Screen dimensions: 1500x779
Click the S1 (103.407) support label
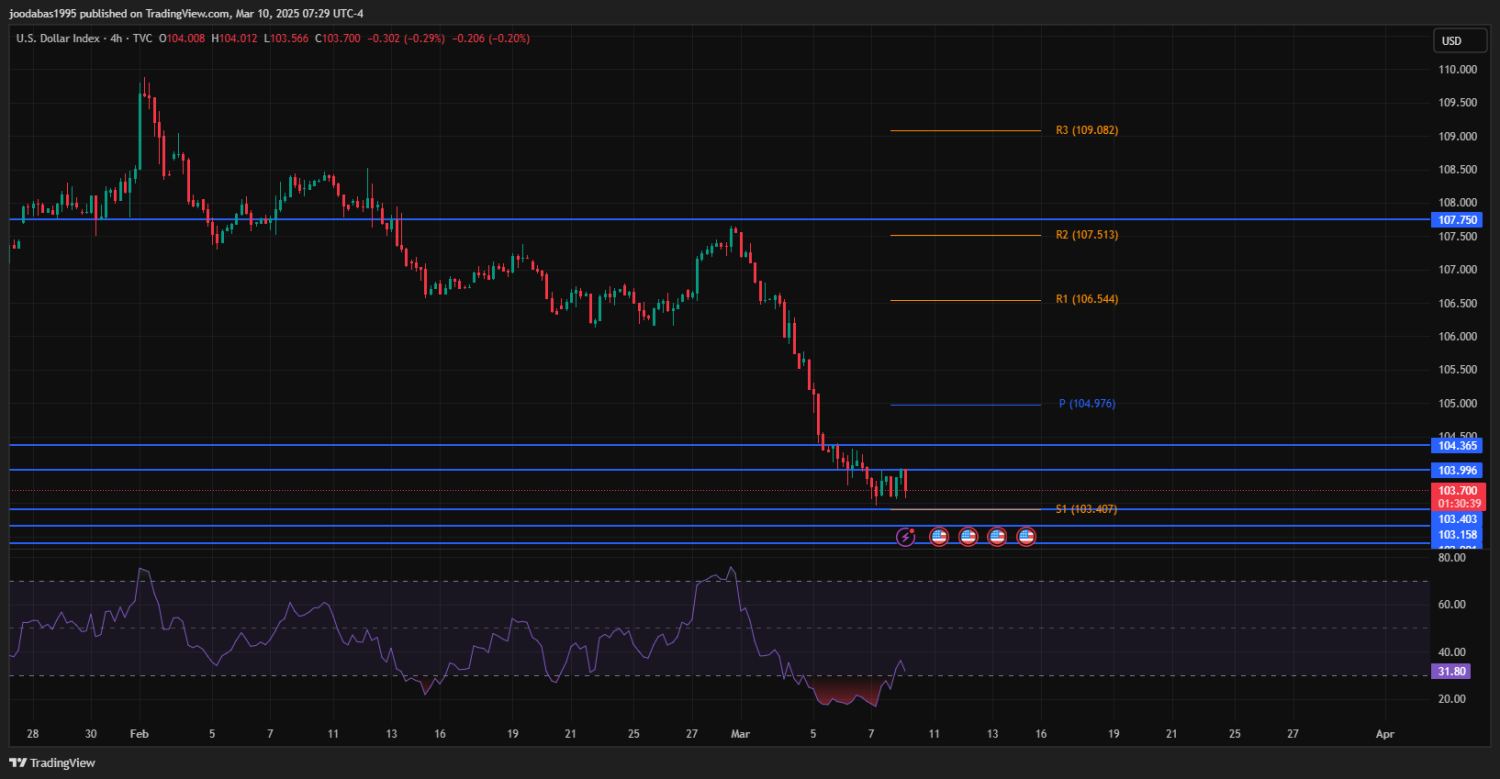[x=1086, y=509]
